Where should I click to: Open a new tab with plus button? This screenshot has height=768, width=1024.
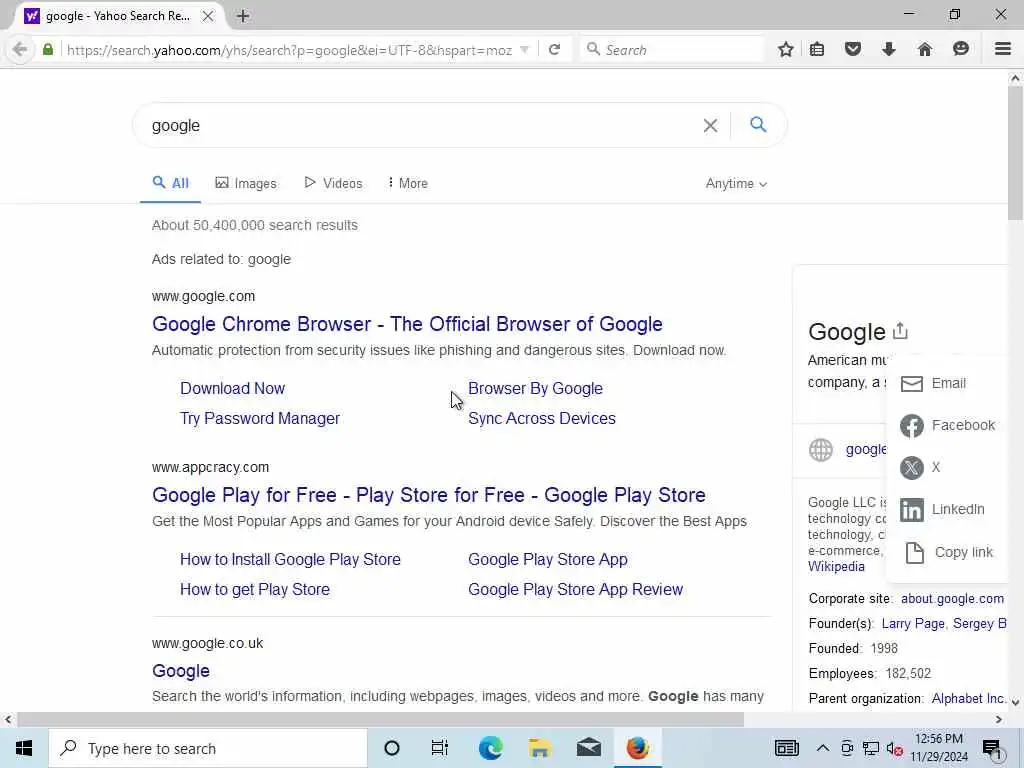(x=243, y=16)
